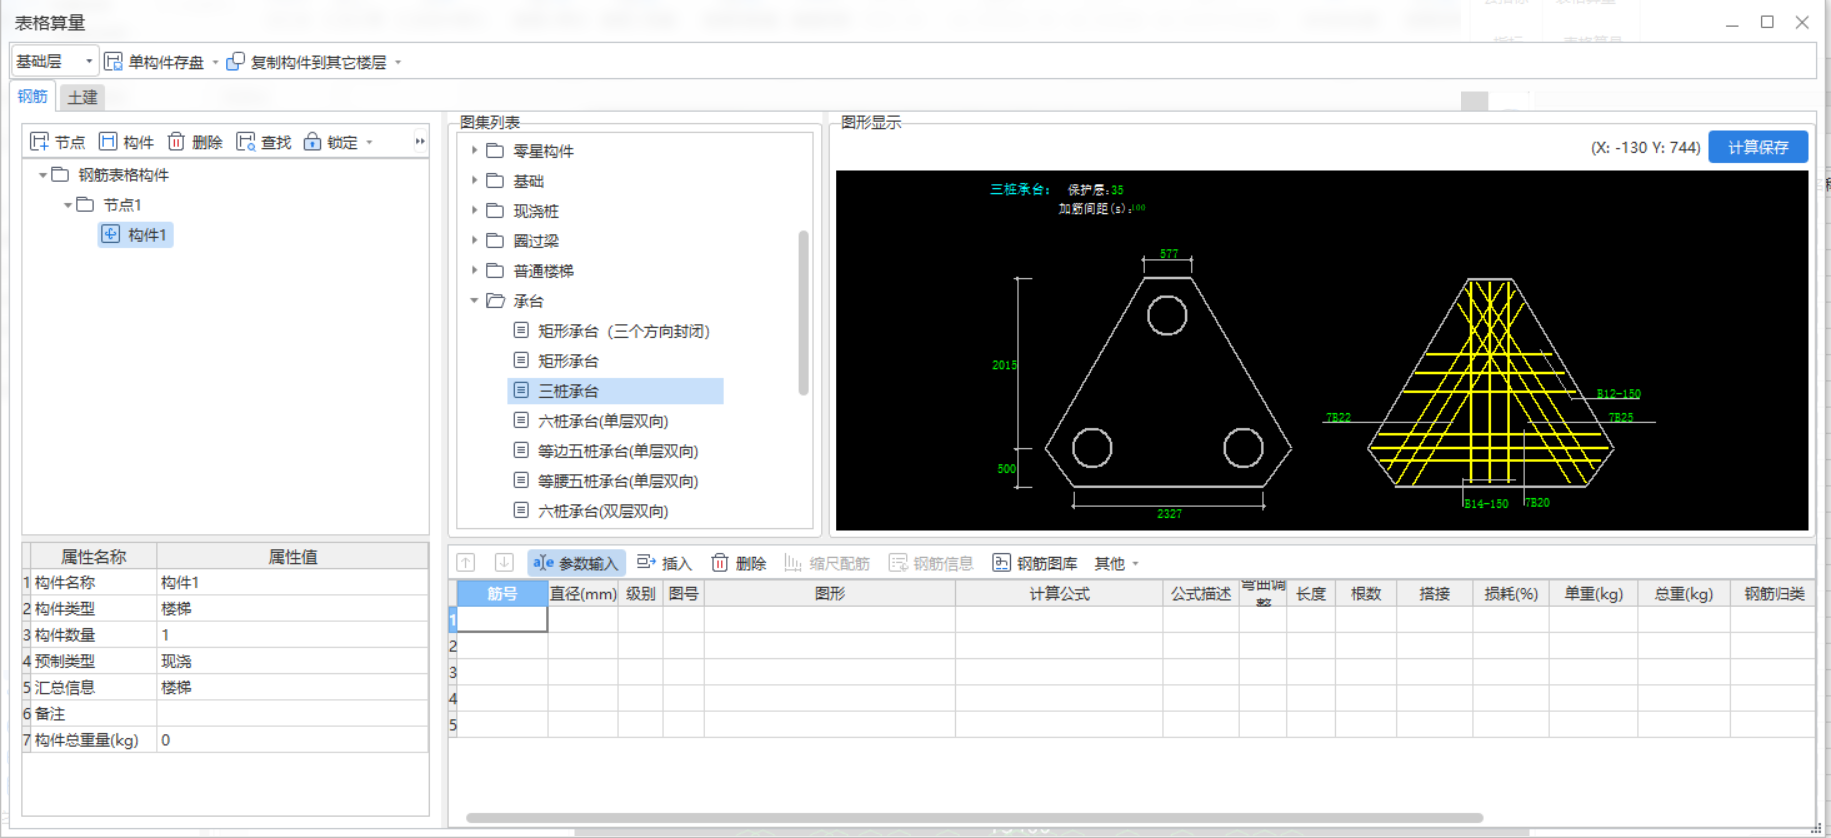
Task: Click the 钢筋信息 icon
Action: (898, 563)
